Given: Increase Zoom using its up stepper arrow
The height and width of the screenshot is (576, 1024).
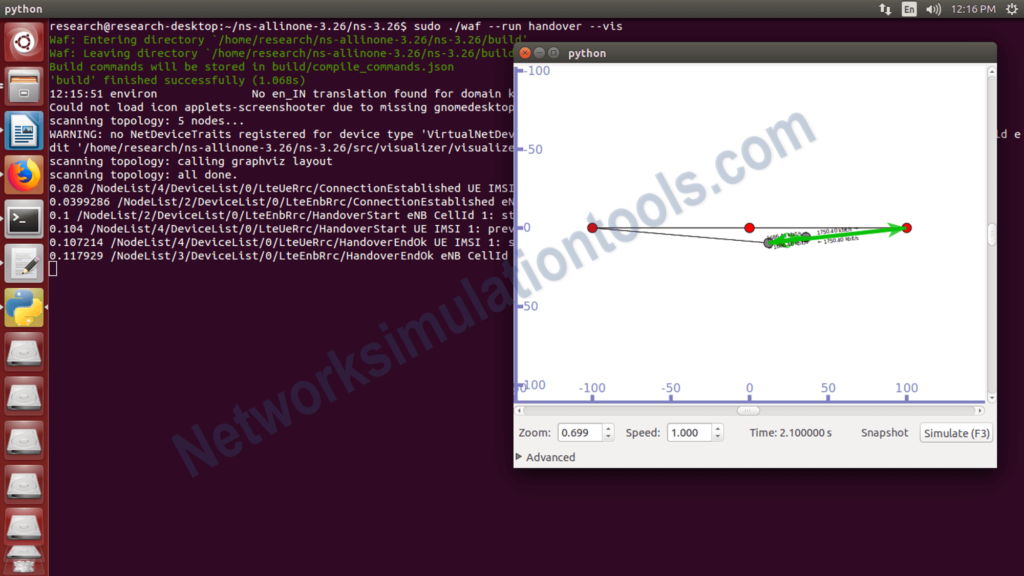Looking at the screenshot, I should (606, 428).
